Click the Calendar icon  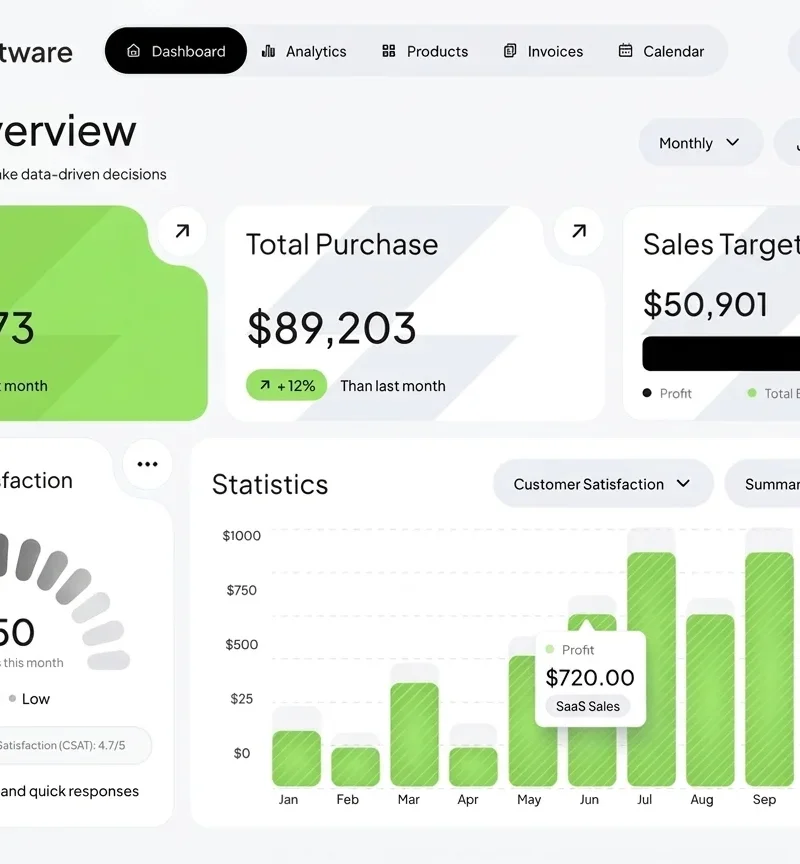(x=625, y=51)
